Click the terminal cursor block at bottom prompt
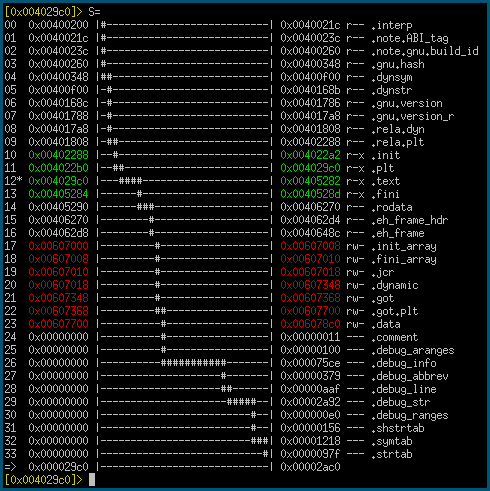490x491 pixels. [x=92, y=480]
